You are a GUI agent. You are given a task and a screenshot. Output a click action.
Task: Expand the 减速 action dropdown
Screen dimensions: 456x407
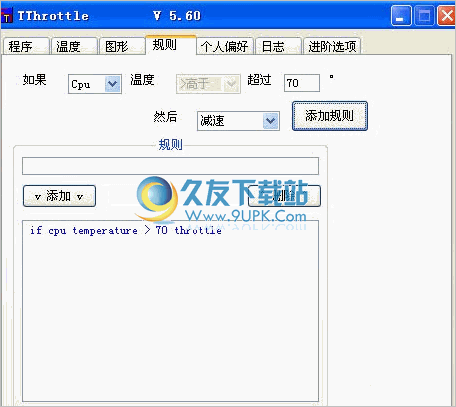(271, 121)
